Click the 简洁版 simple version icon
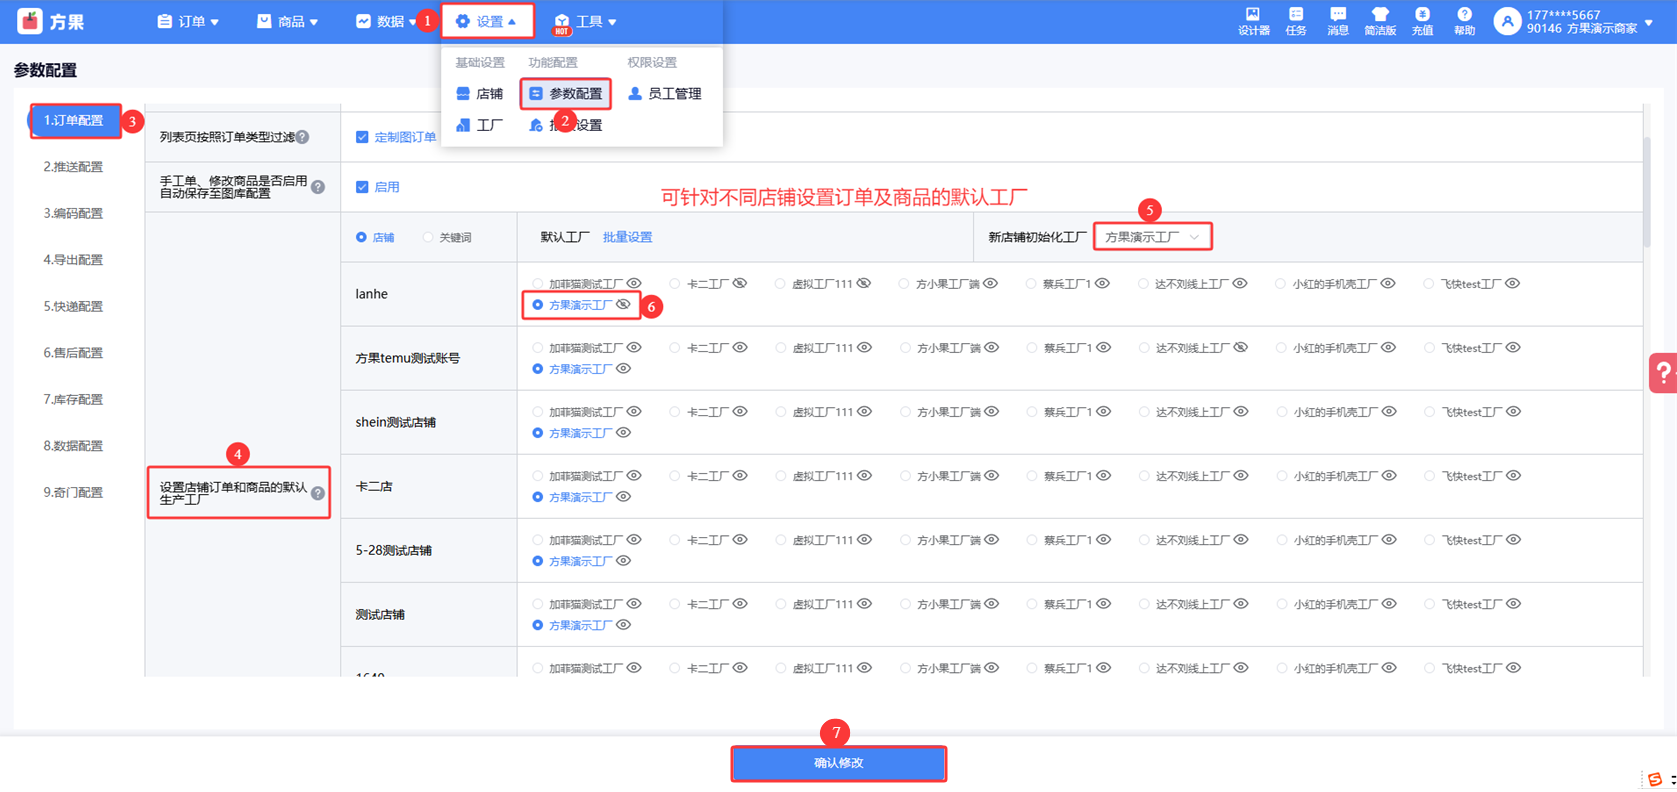Viewport: 1677px width, 792px height. tap(1380, 21)
